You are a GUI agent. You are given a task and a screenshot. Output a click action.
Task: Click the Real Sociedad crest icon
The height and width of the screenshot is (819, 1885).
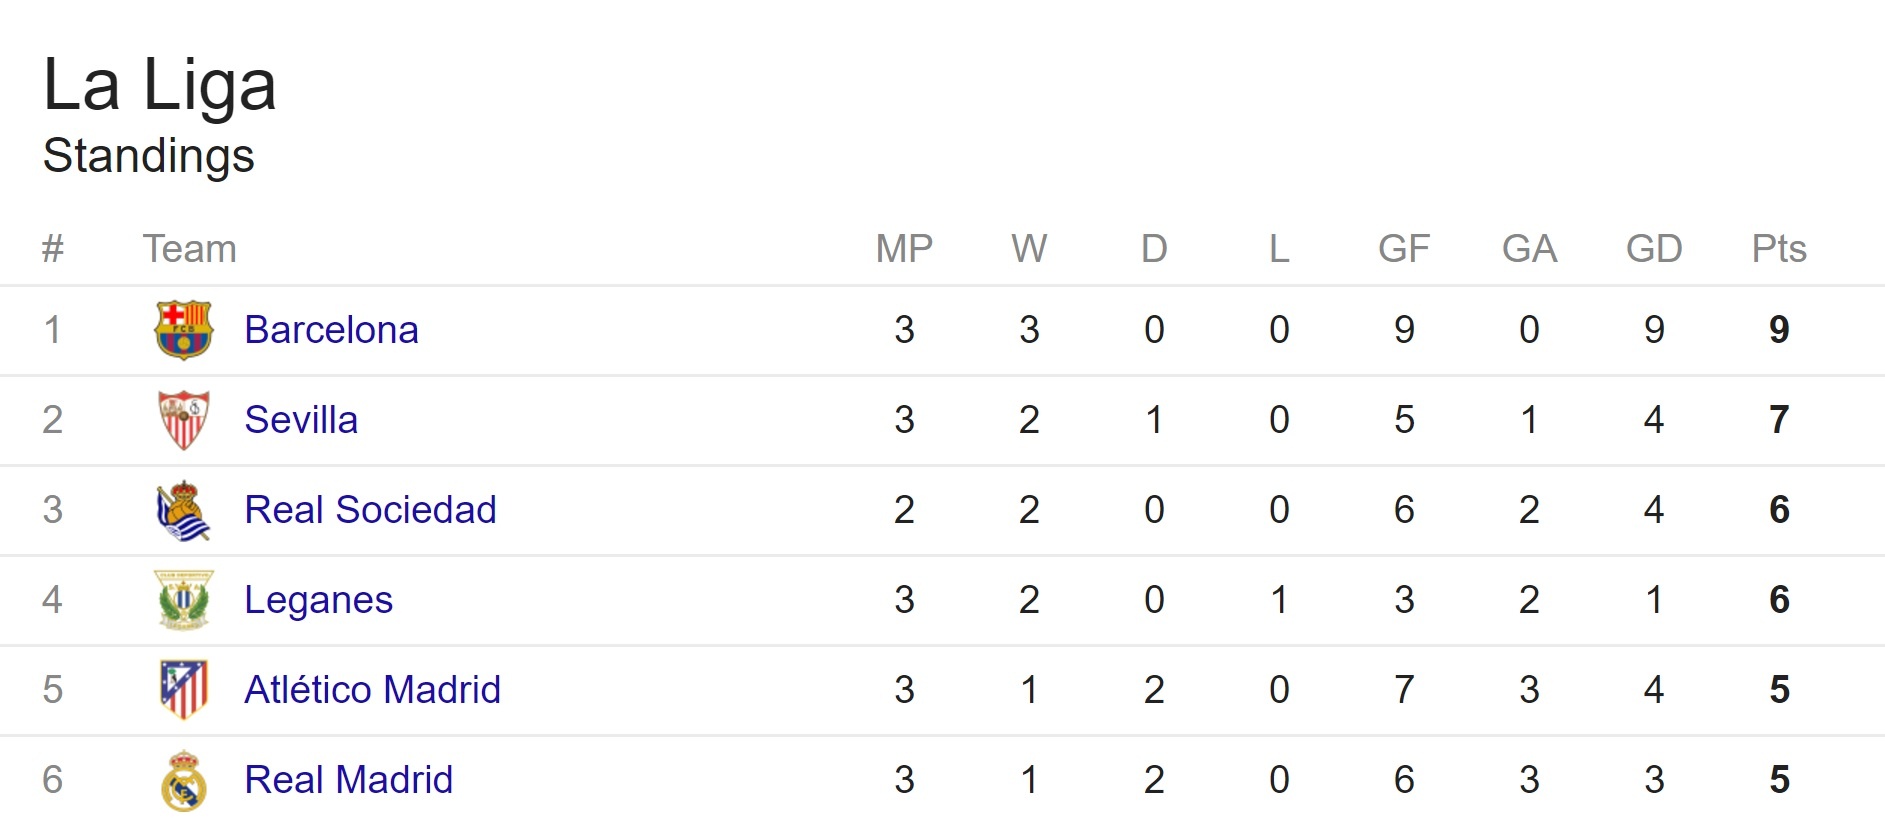pos(184,510)
